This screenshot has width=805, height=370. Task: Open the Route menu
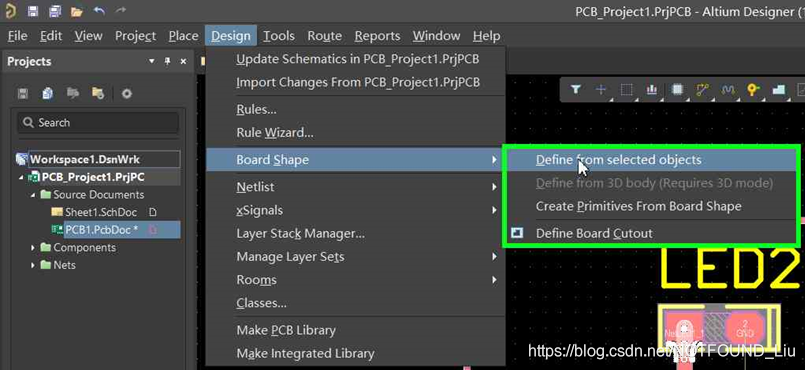tap(324, 36)
